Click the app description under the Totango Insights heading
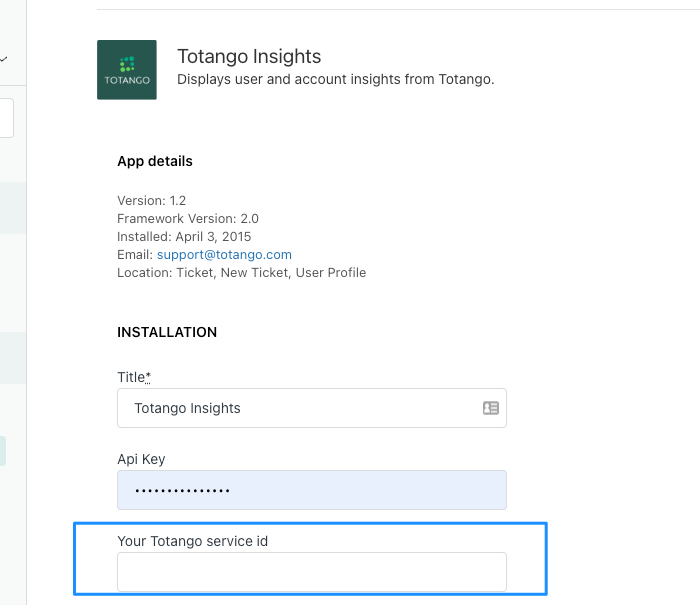 click(336, 79)
